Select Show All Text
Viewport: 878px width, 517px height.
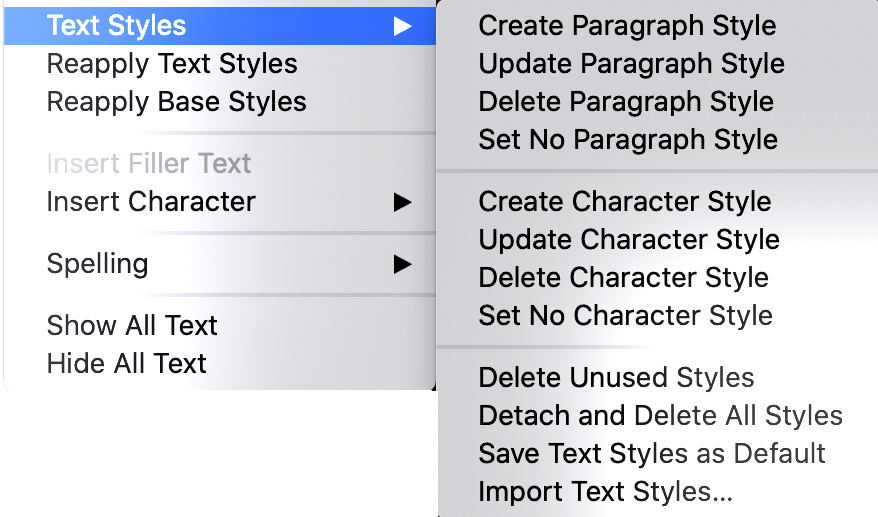click(x=132, y=326)
